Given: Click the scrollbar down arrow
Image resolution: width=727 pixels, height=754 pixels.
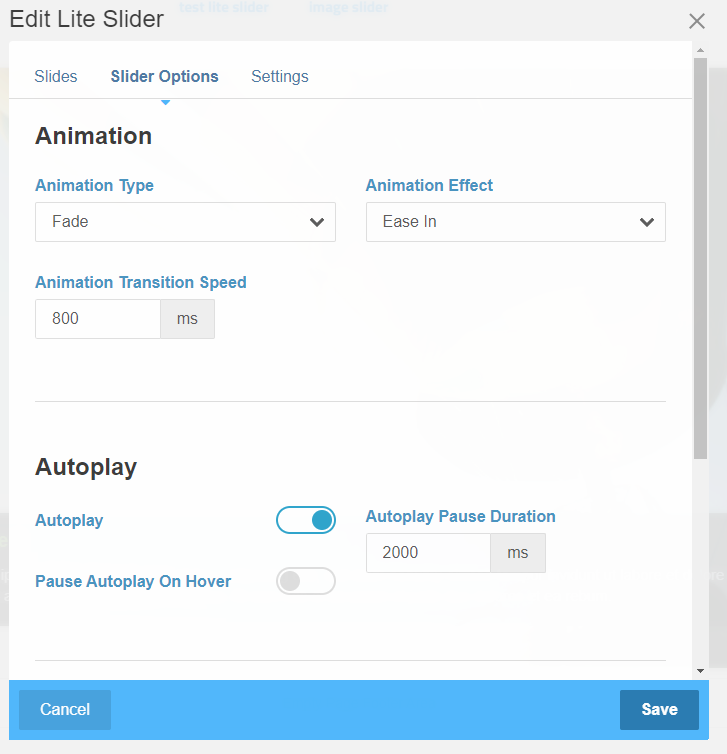Looking at the screenshot, I should [x=700, y=670].
